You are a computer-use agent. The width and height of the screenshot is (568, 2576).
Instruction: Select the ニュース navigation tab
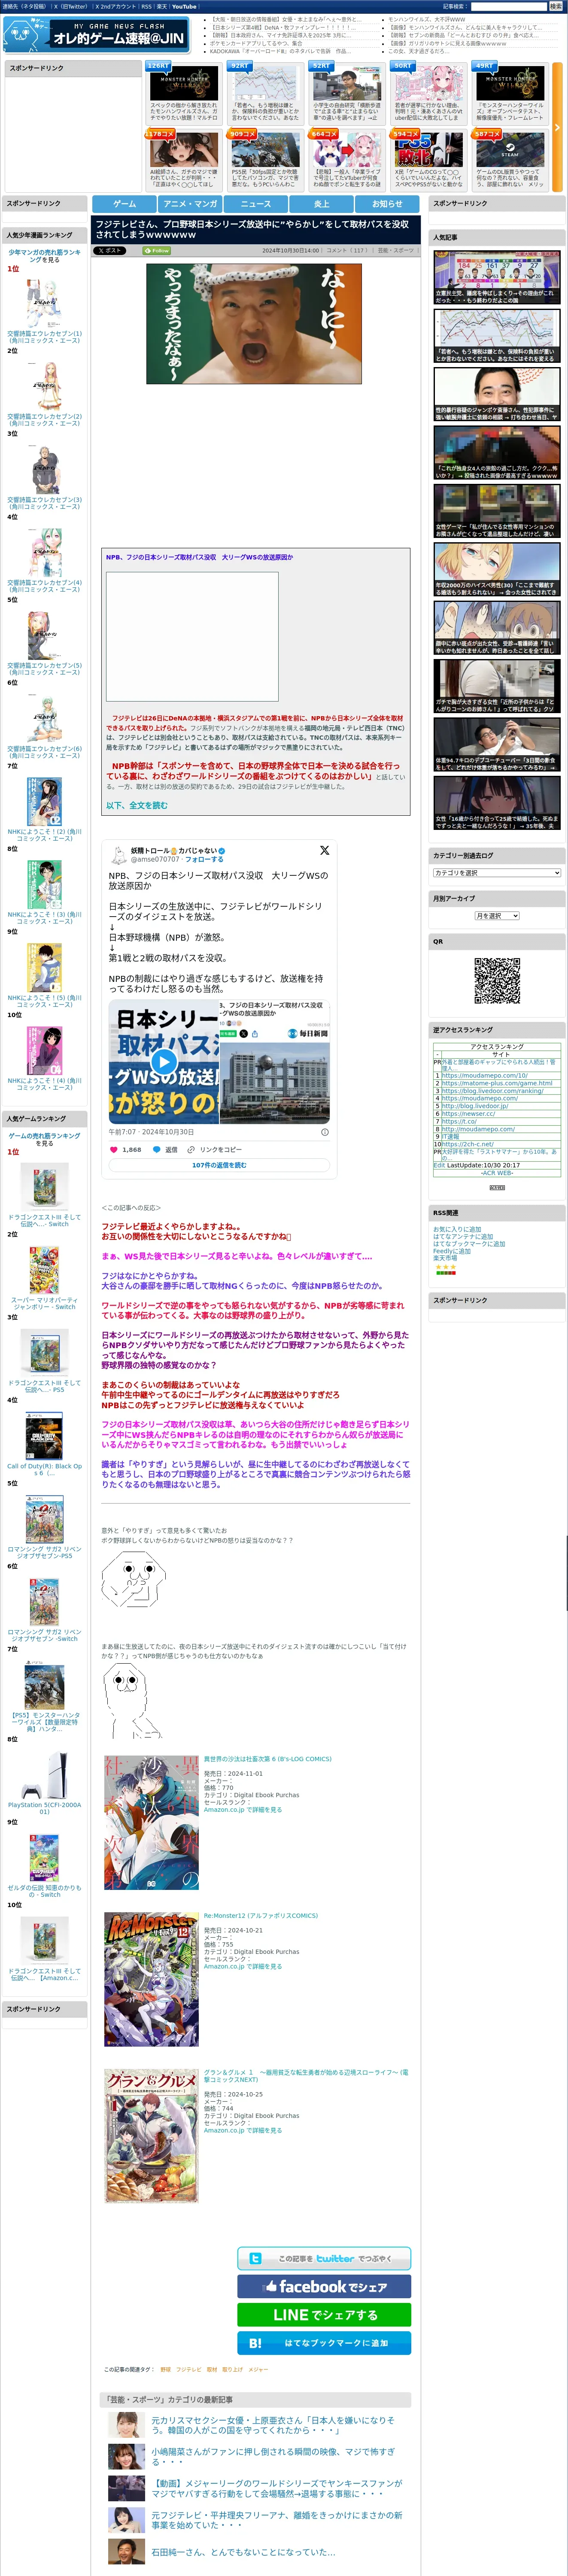pos(256,204)
